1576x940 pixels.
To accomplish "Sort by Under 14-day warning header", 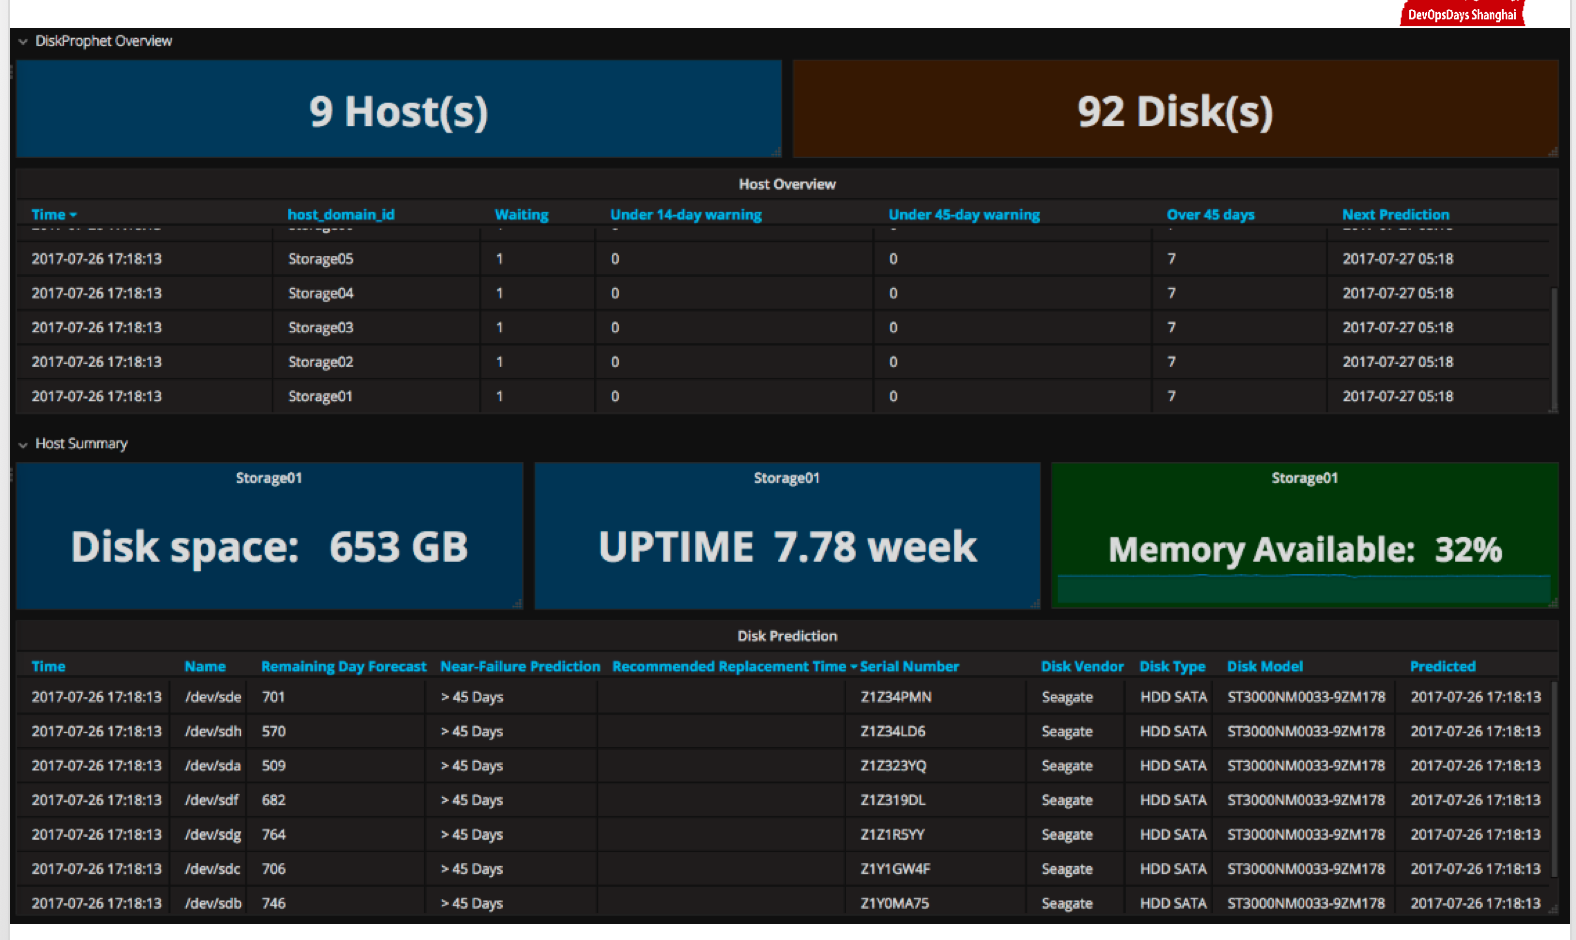I will [686, 214].
